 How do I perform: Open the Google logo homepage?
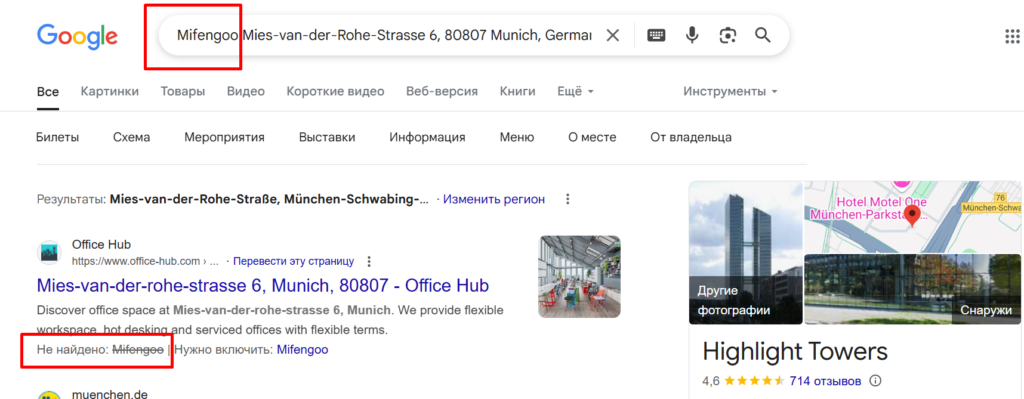pyautogui.click(x=77, y=37)
